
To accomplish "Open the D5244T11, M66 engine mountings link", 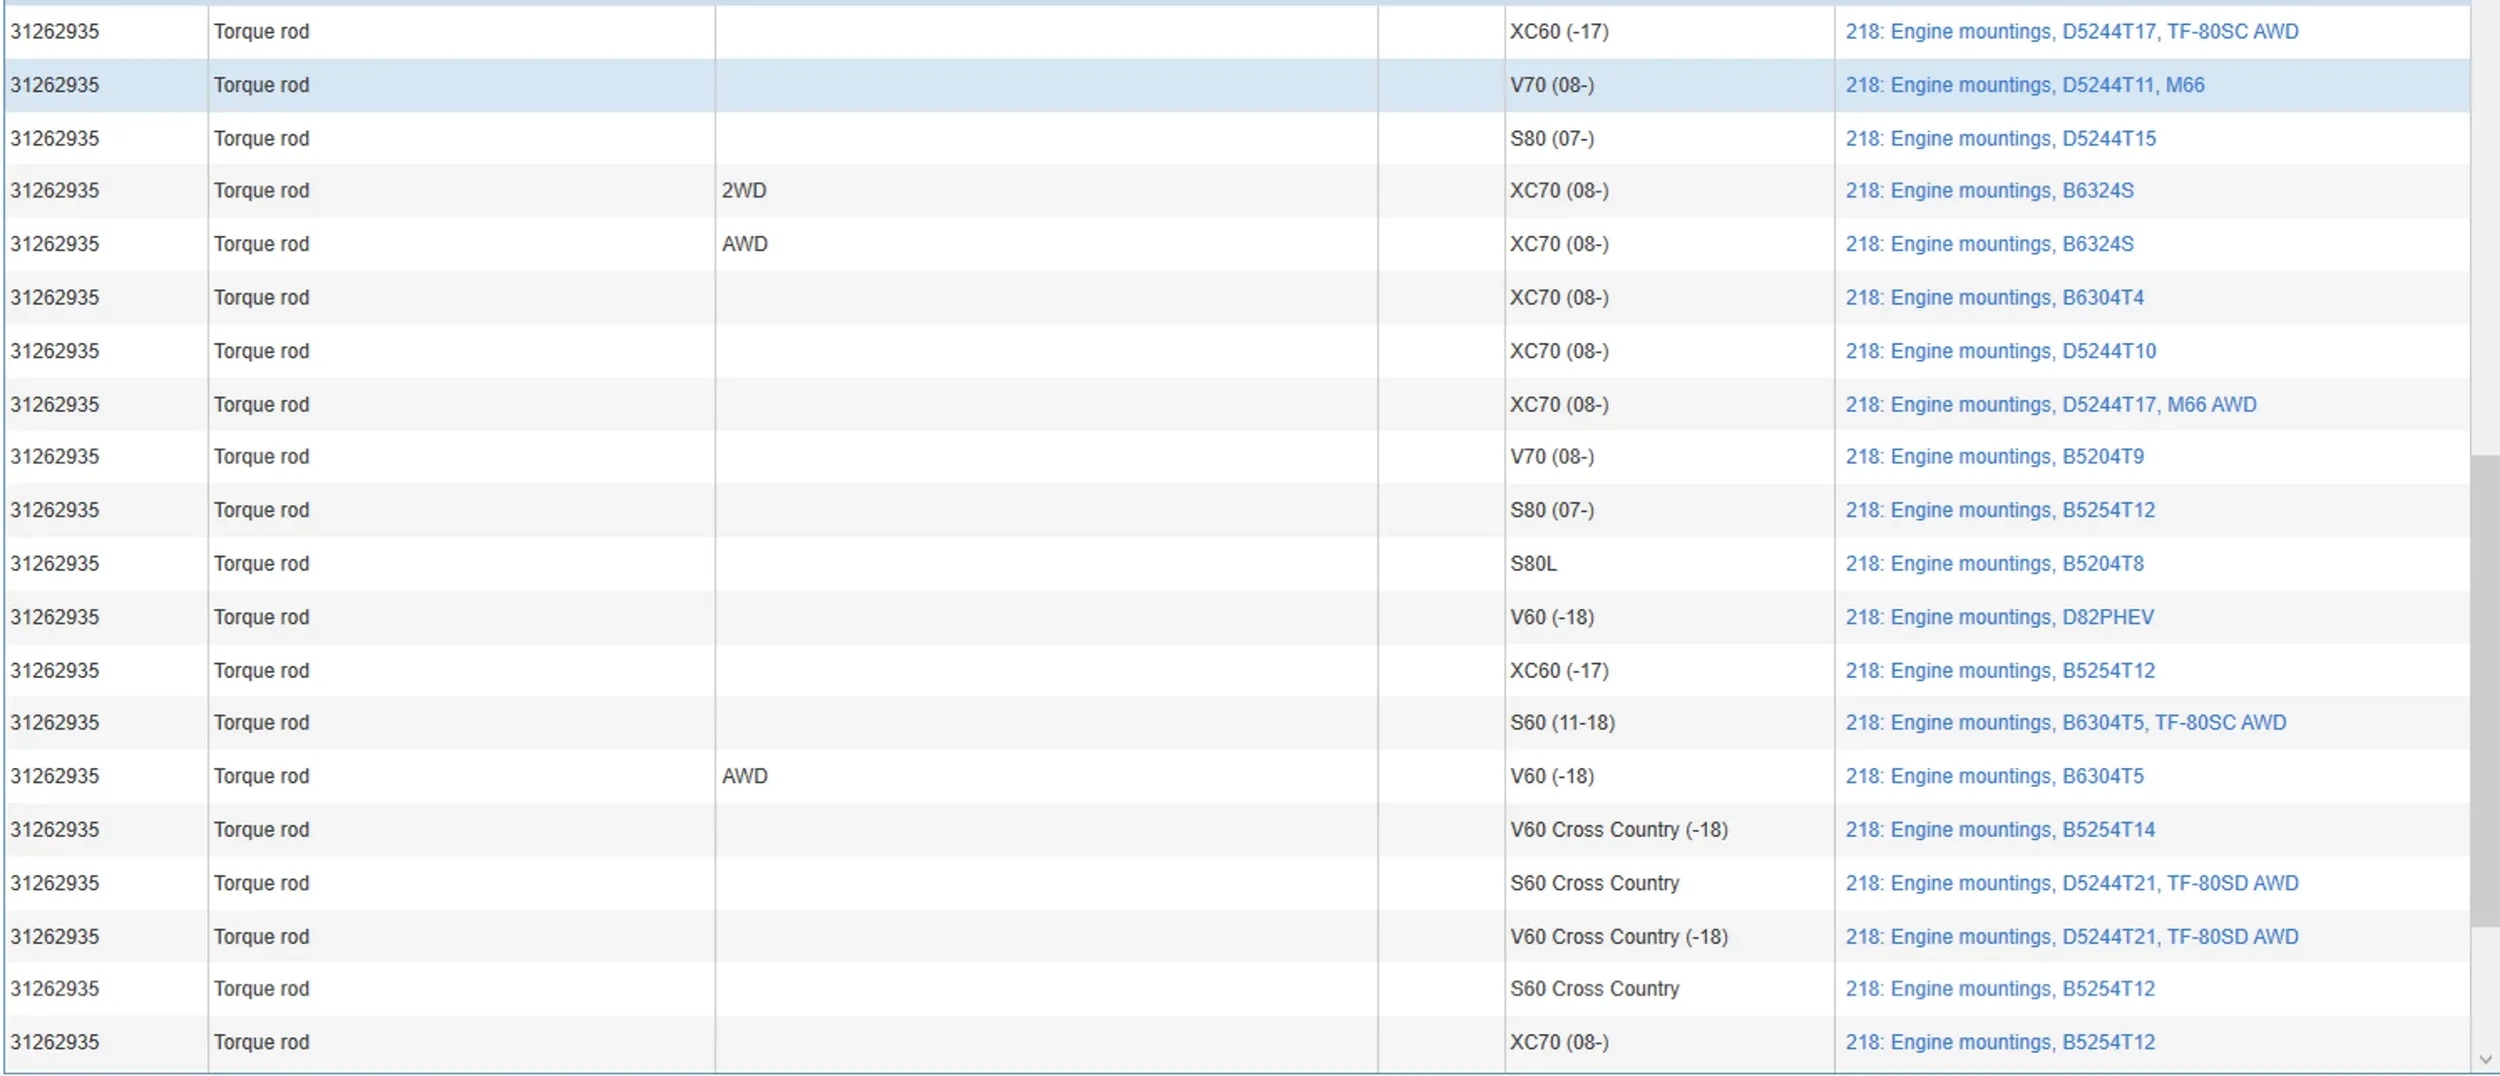I will pyautogui.click(x=2024, y=86).
